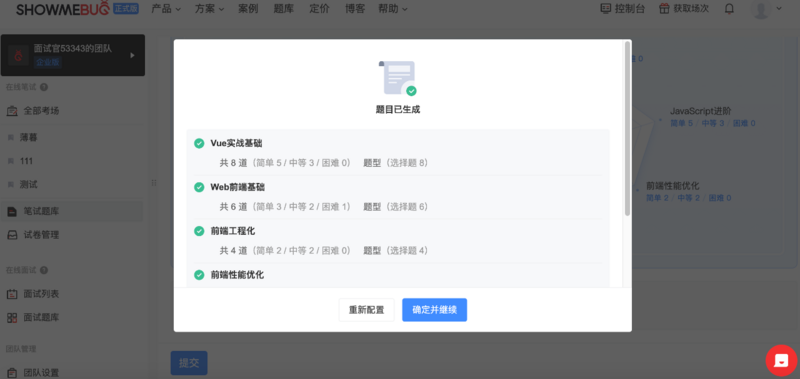Viewport: 800px width, 379px height.
Task: Click the green check beside 前端性能优化
Action: [x=199, y=275]
